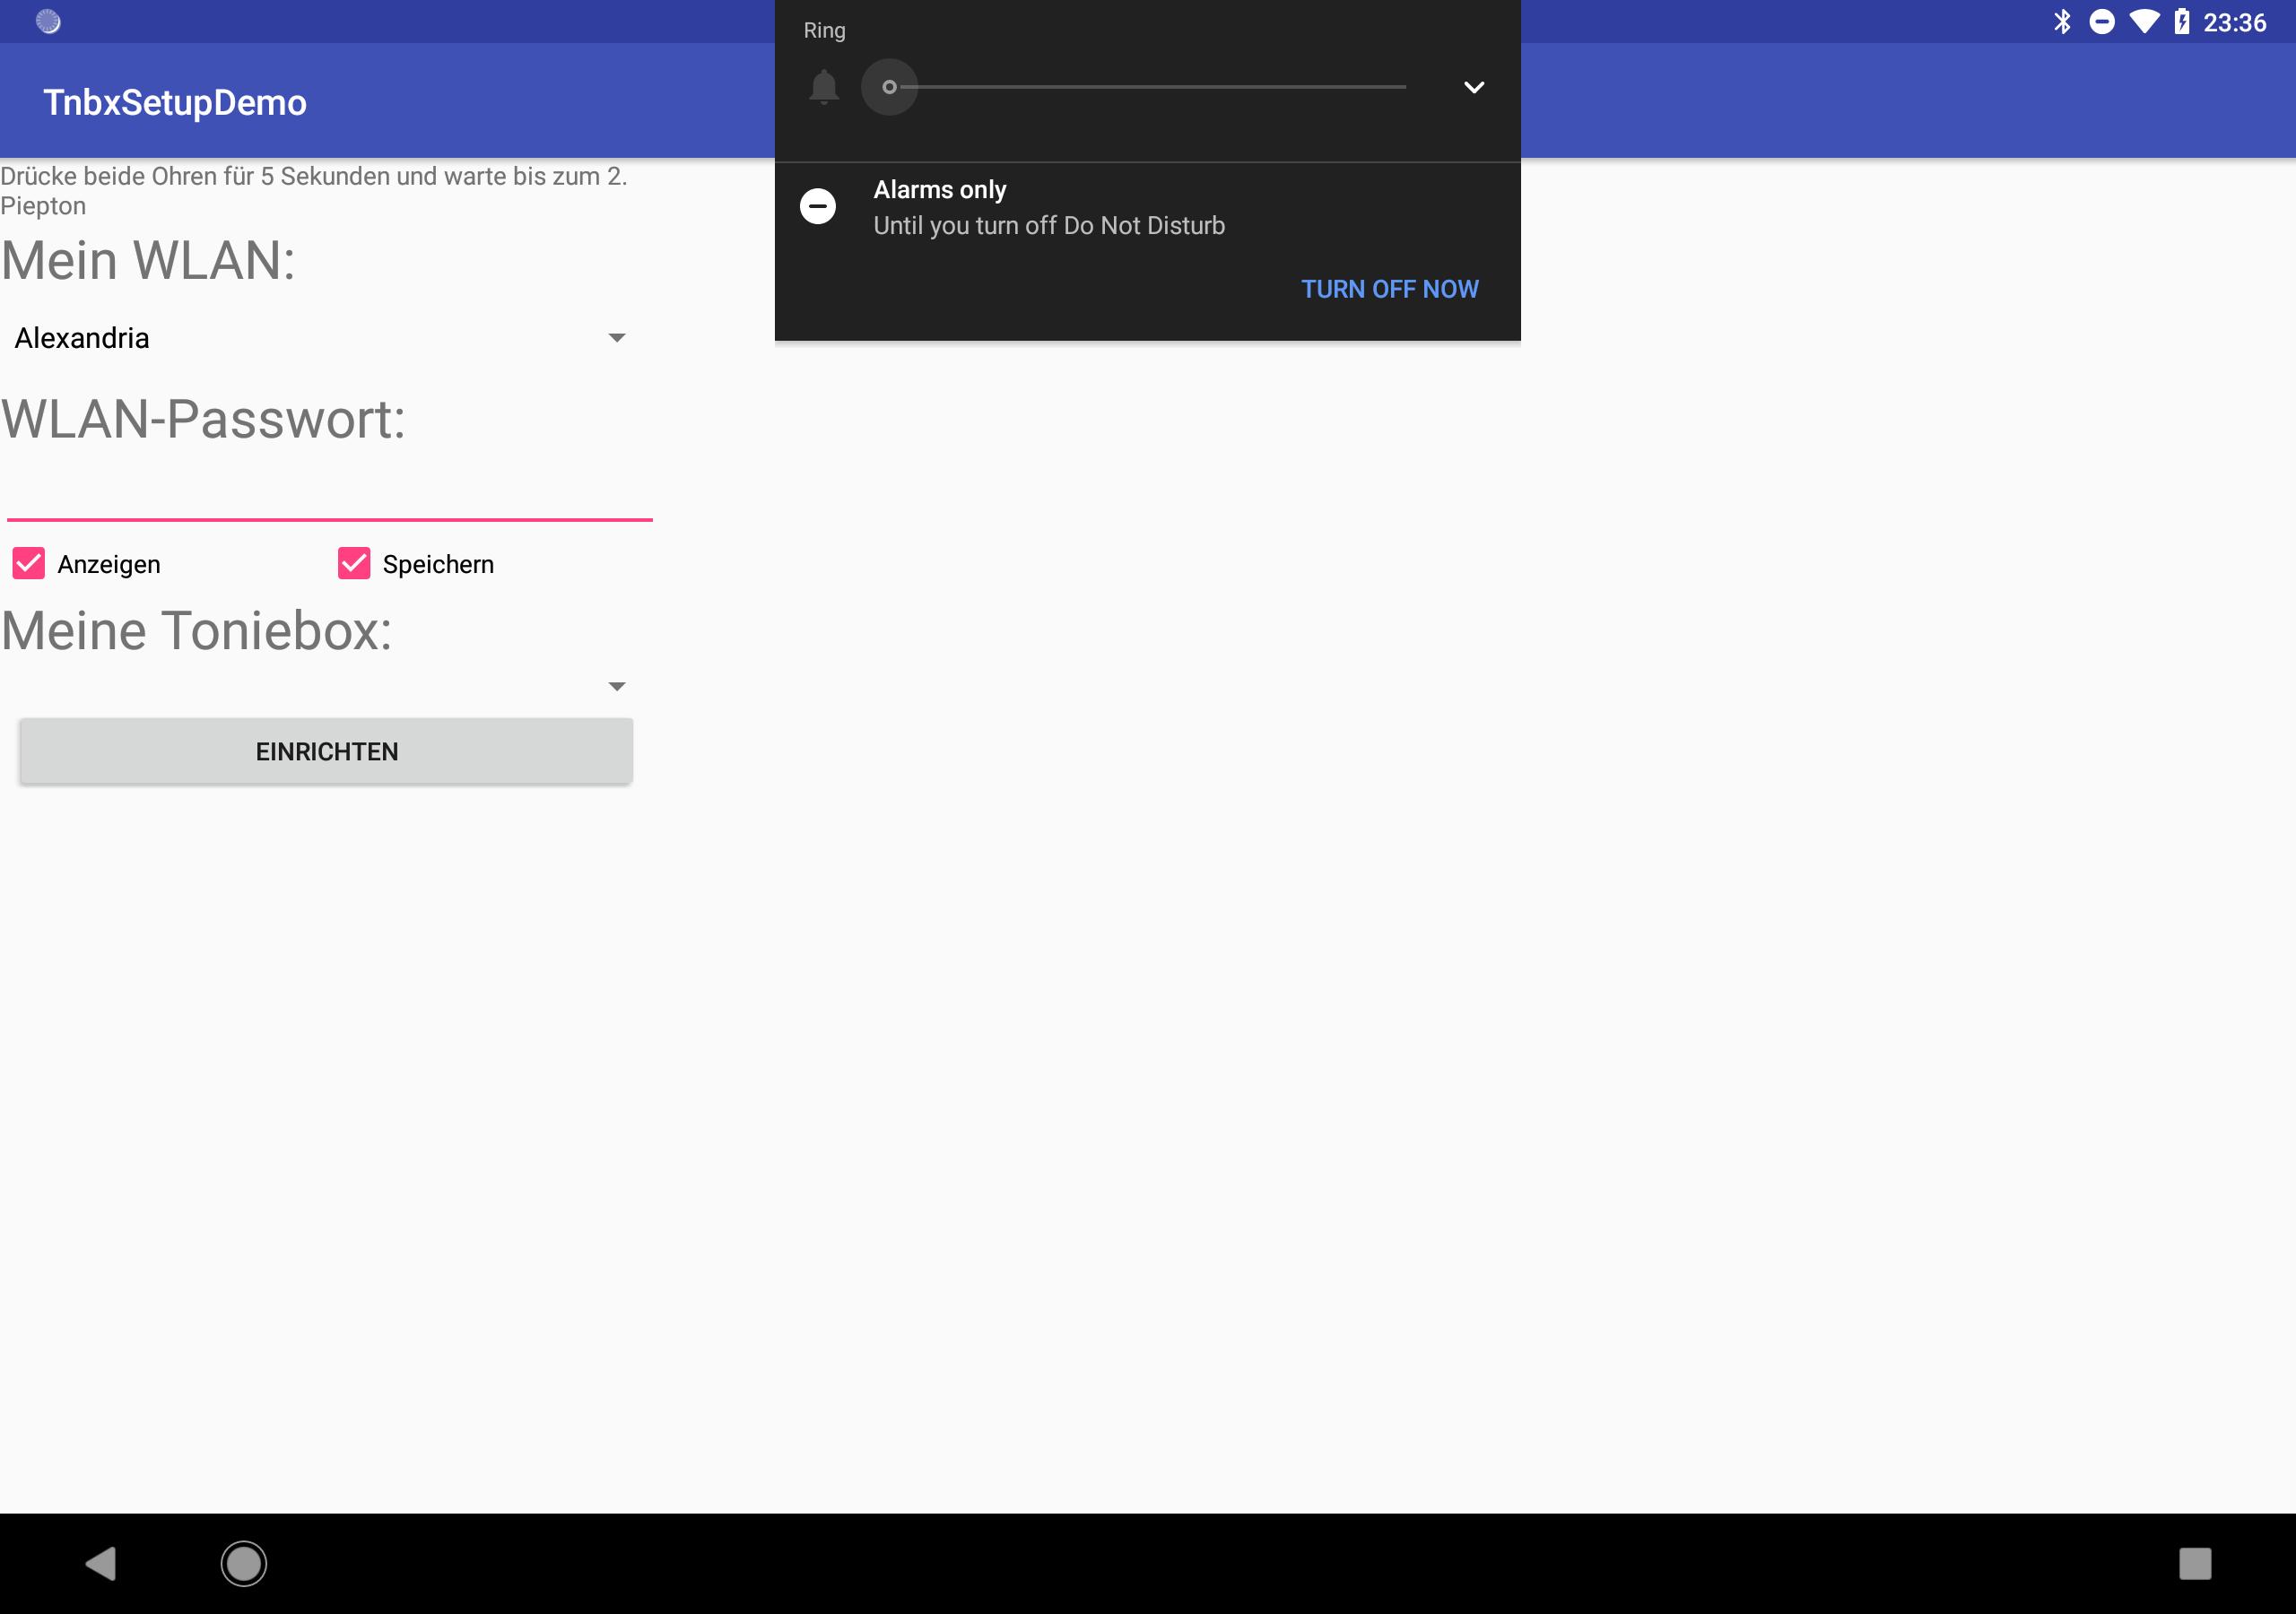The height and width of the screenshot is (1614, 2296).
Task: Click TURN OFF NOW link
Action: click(x=1389, y=289)
